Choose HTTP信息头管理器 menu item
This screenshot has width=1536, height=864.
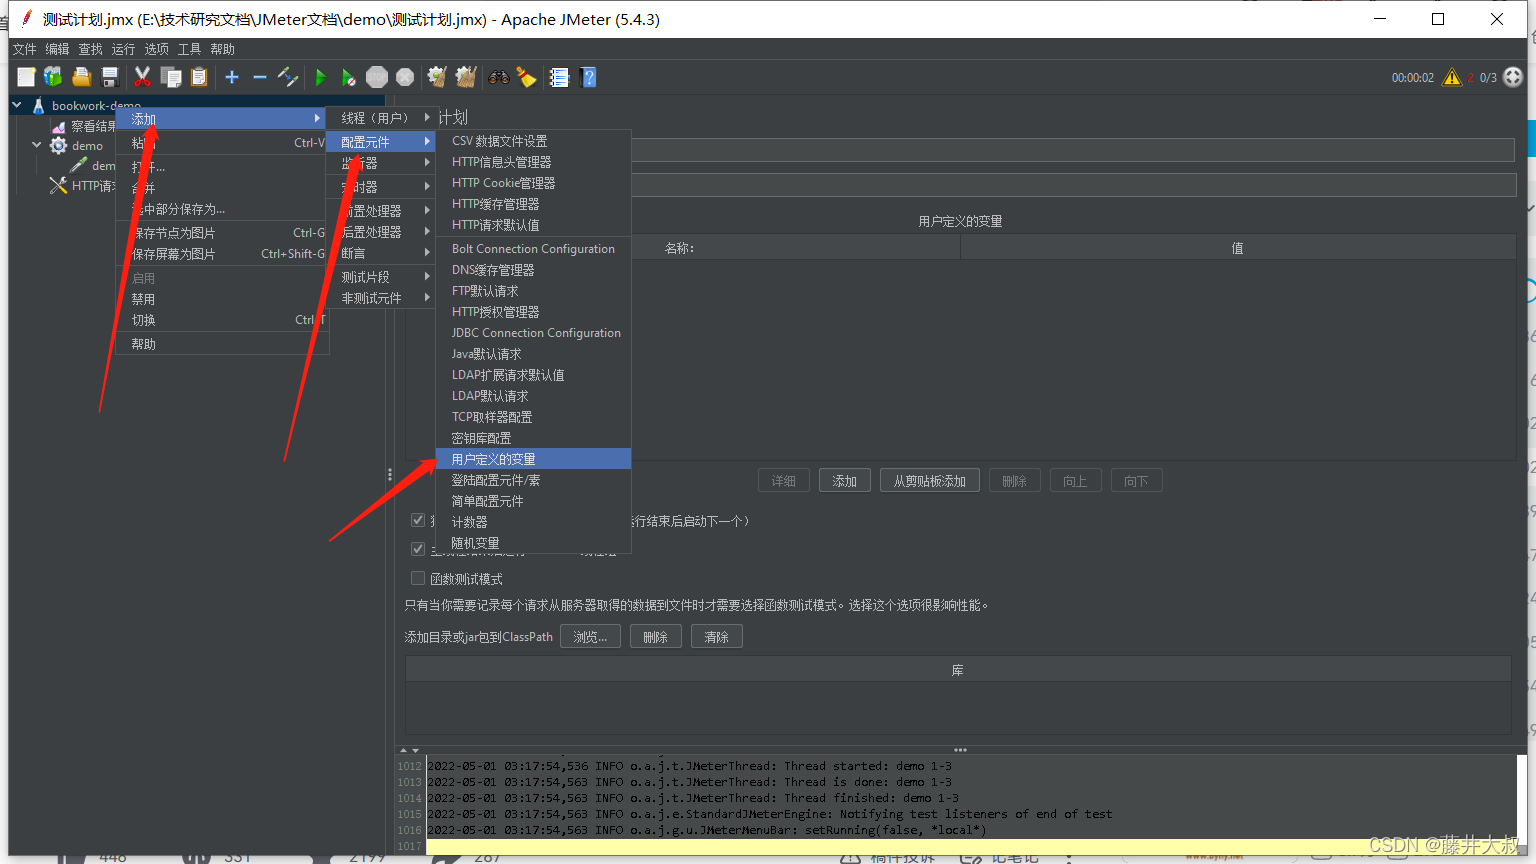point(534,162)
